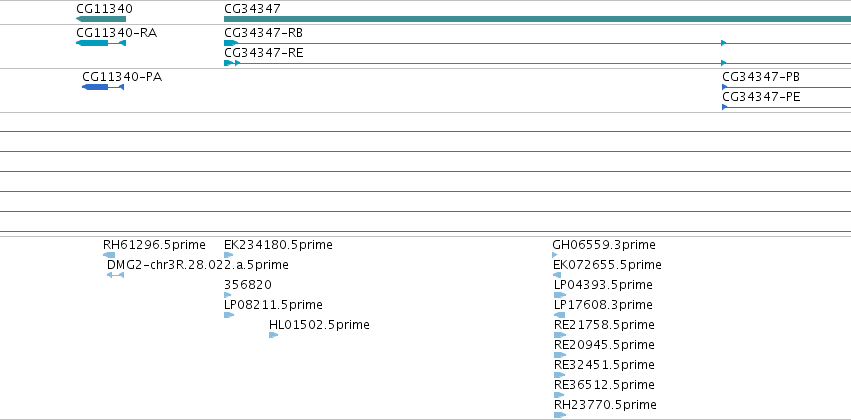Click the CG34347-RB label text
This screenshot has width=851, height=420.
(264, 33)
